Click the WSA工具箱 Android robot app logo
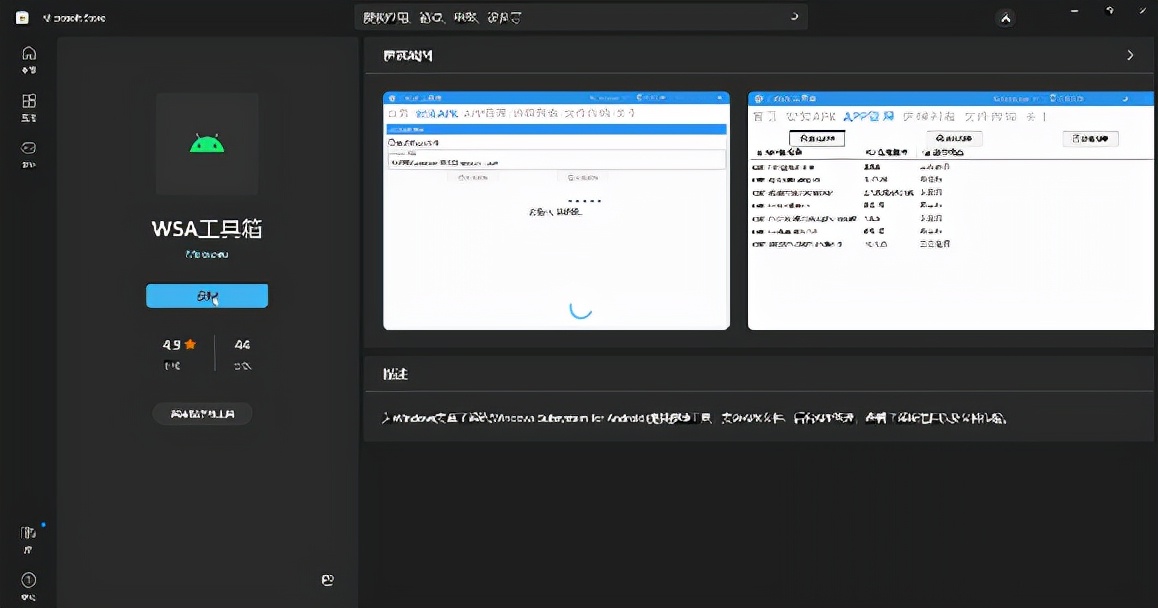Image resolution: width=1158 pixels, height=608 pixels. click(207, 143)
